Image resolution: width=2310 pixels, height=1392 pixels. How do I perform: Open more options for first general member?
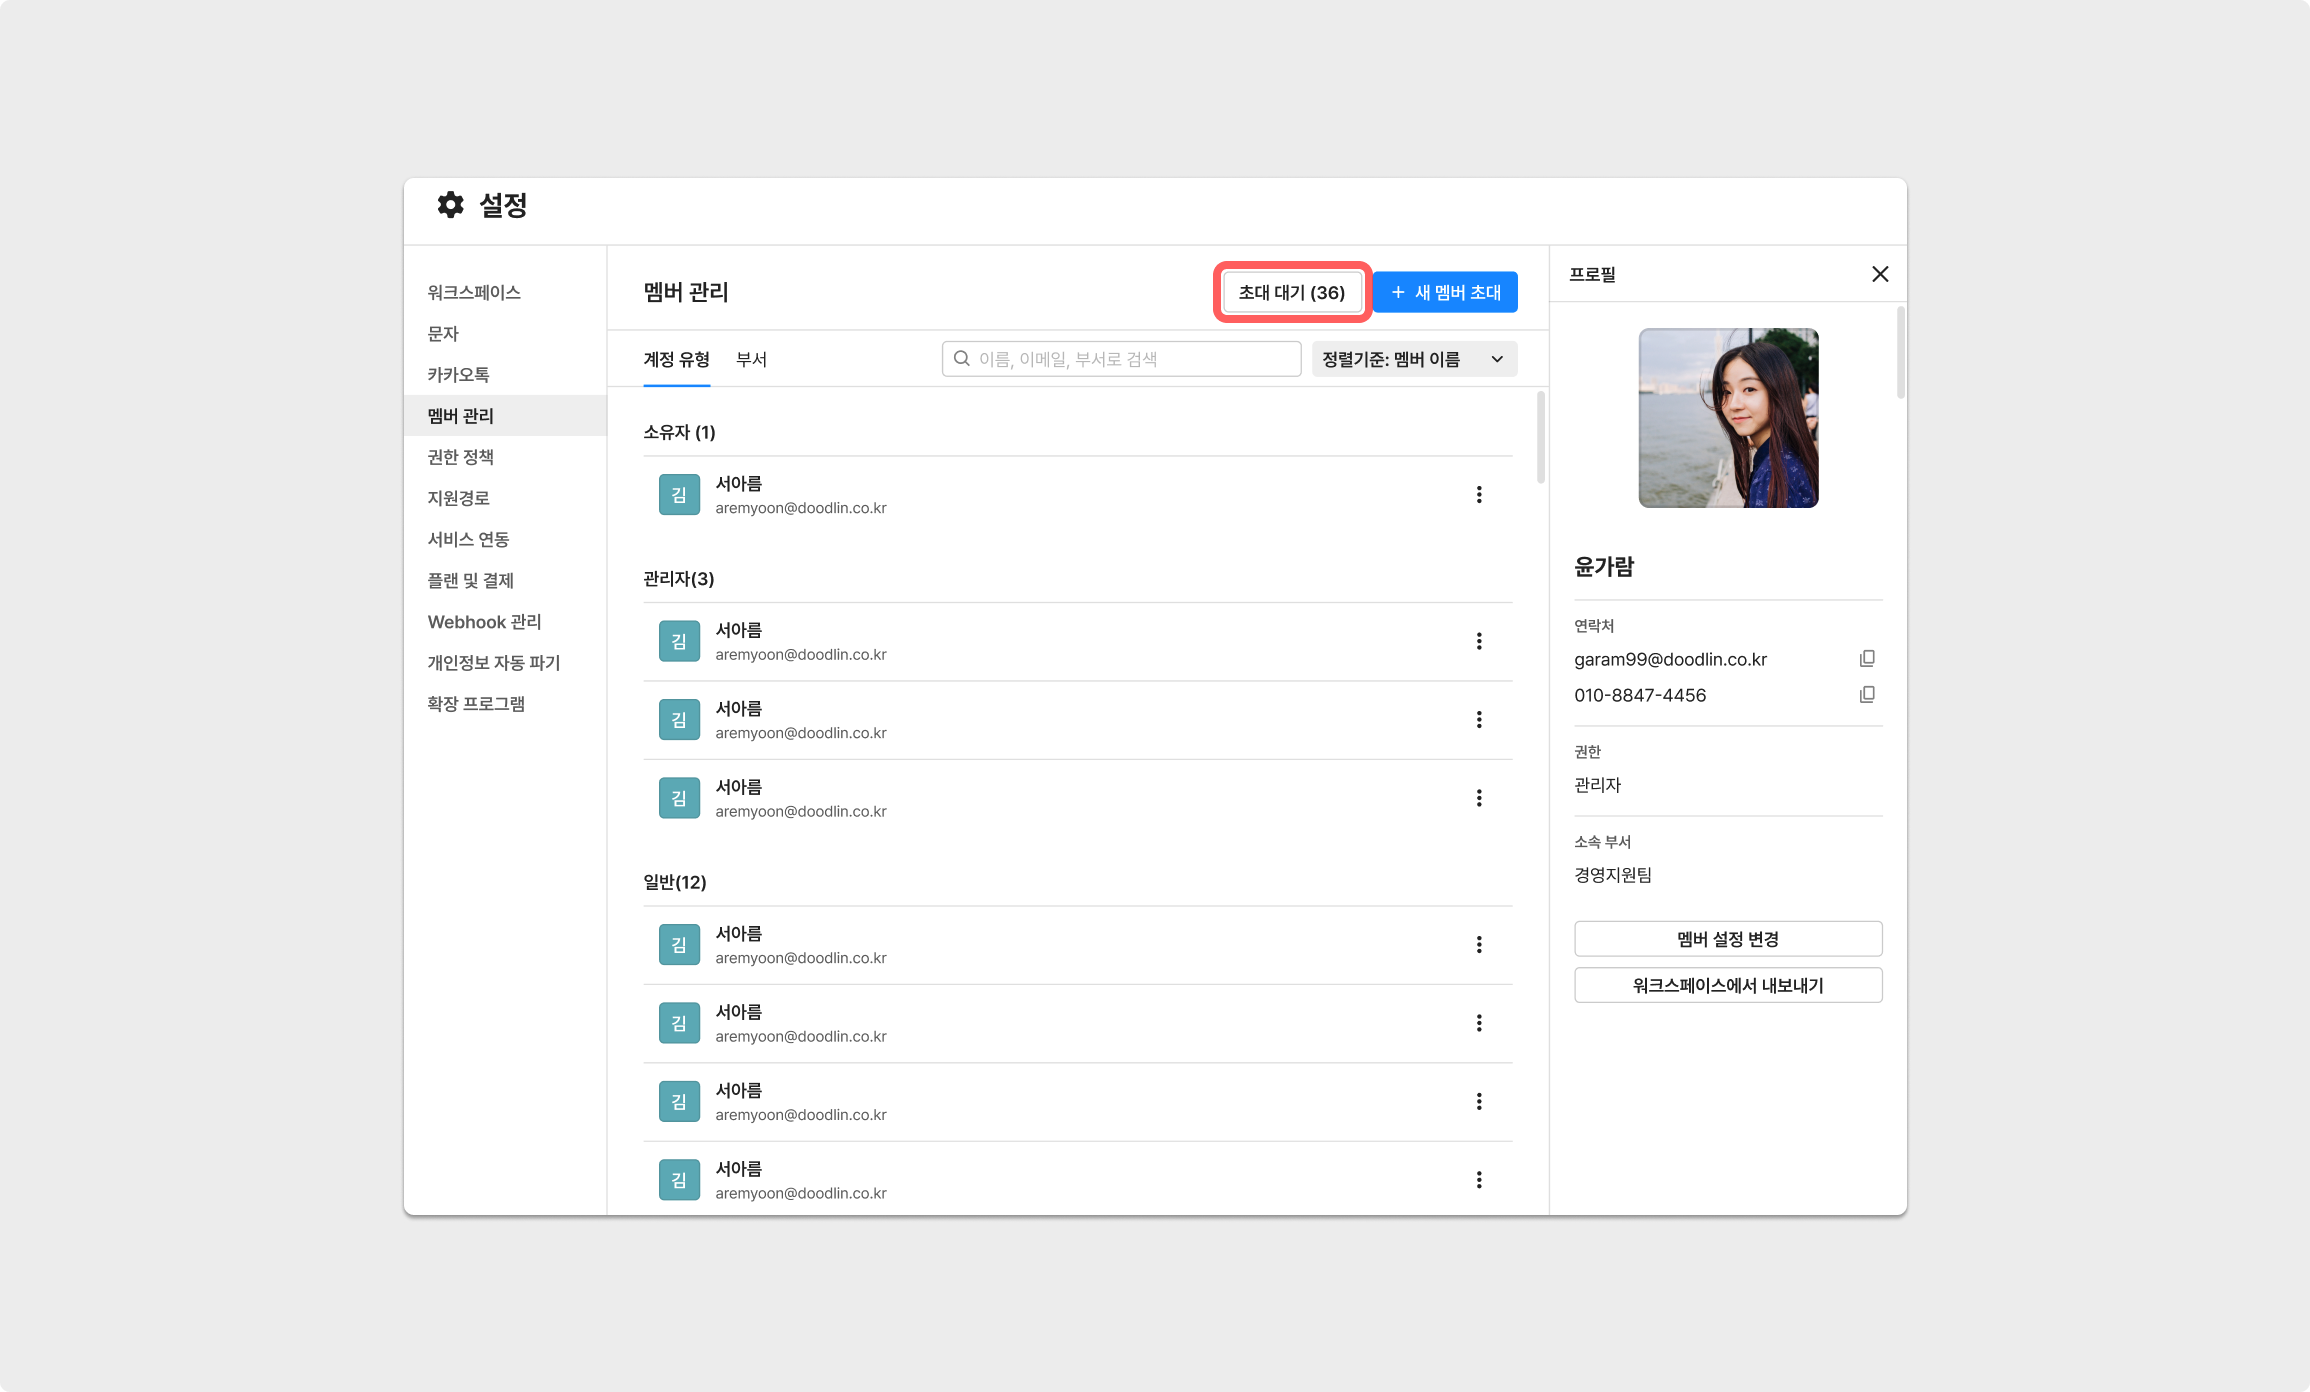click(1478, 945)
